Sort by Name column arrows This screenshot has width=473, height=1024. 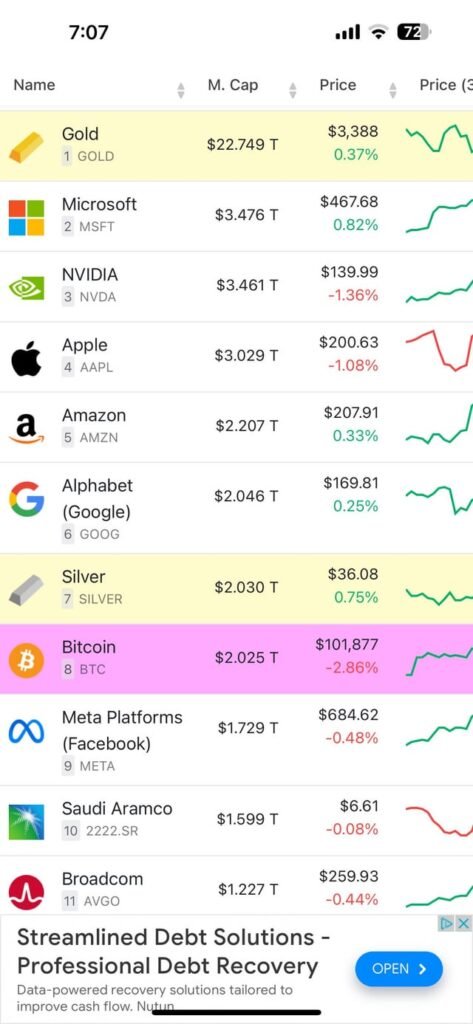pyautogui.click(x=181, y=91)
